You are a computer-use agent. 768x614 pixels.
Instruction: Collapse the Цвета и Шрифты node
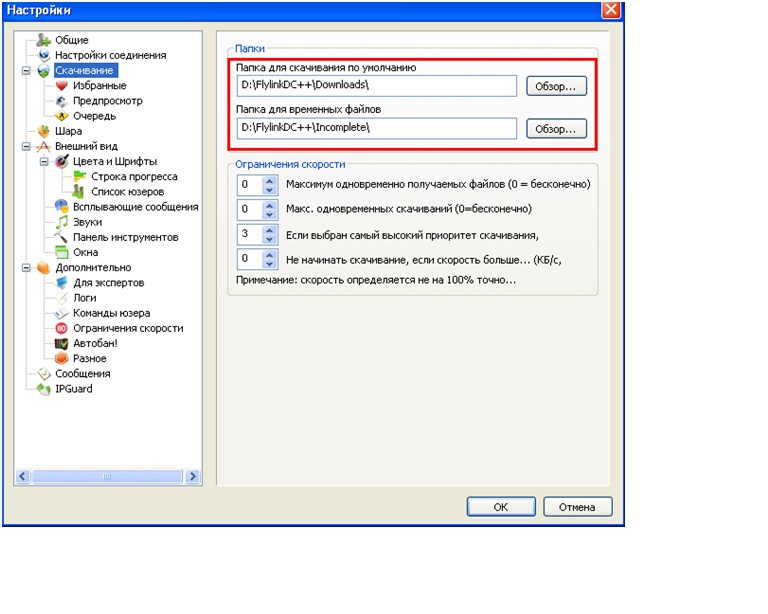pyautogui.click(x=44, y=162)
